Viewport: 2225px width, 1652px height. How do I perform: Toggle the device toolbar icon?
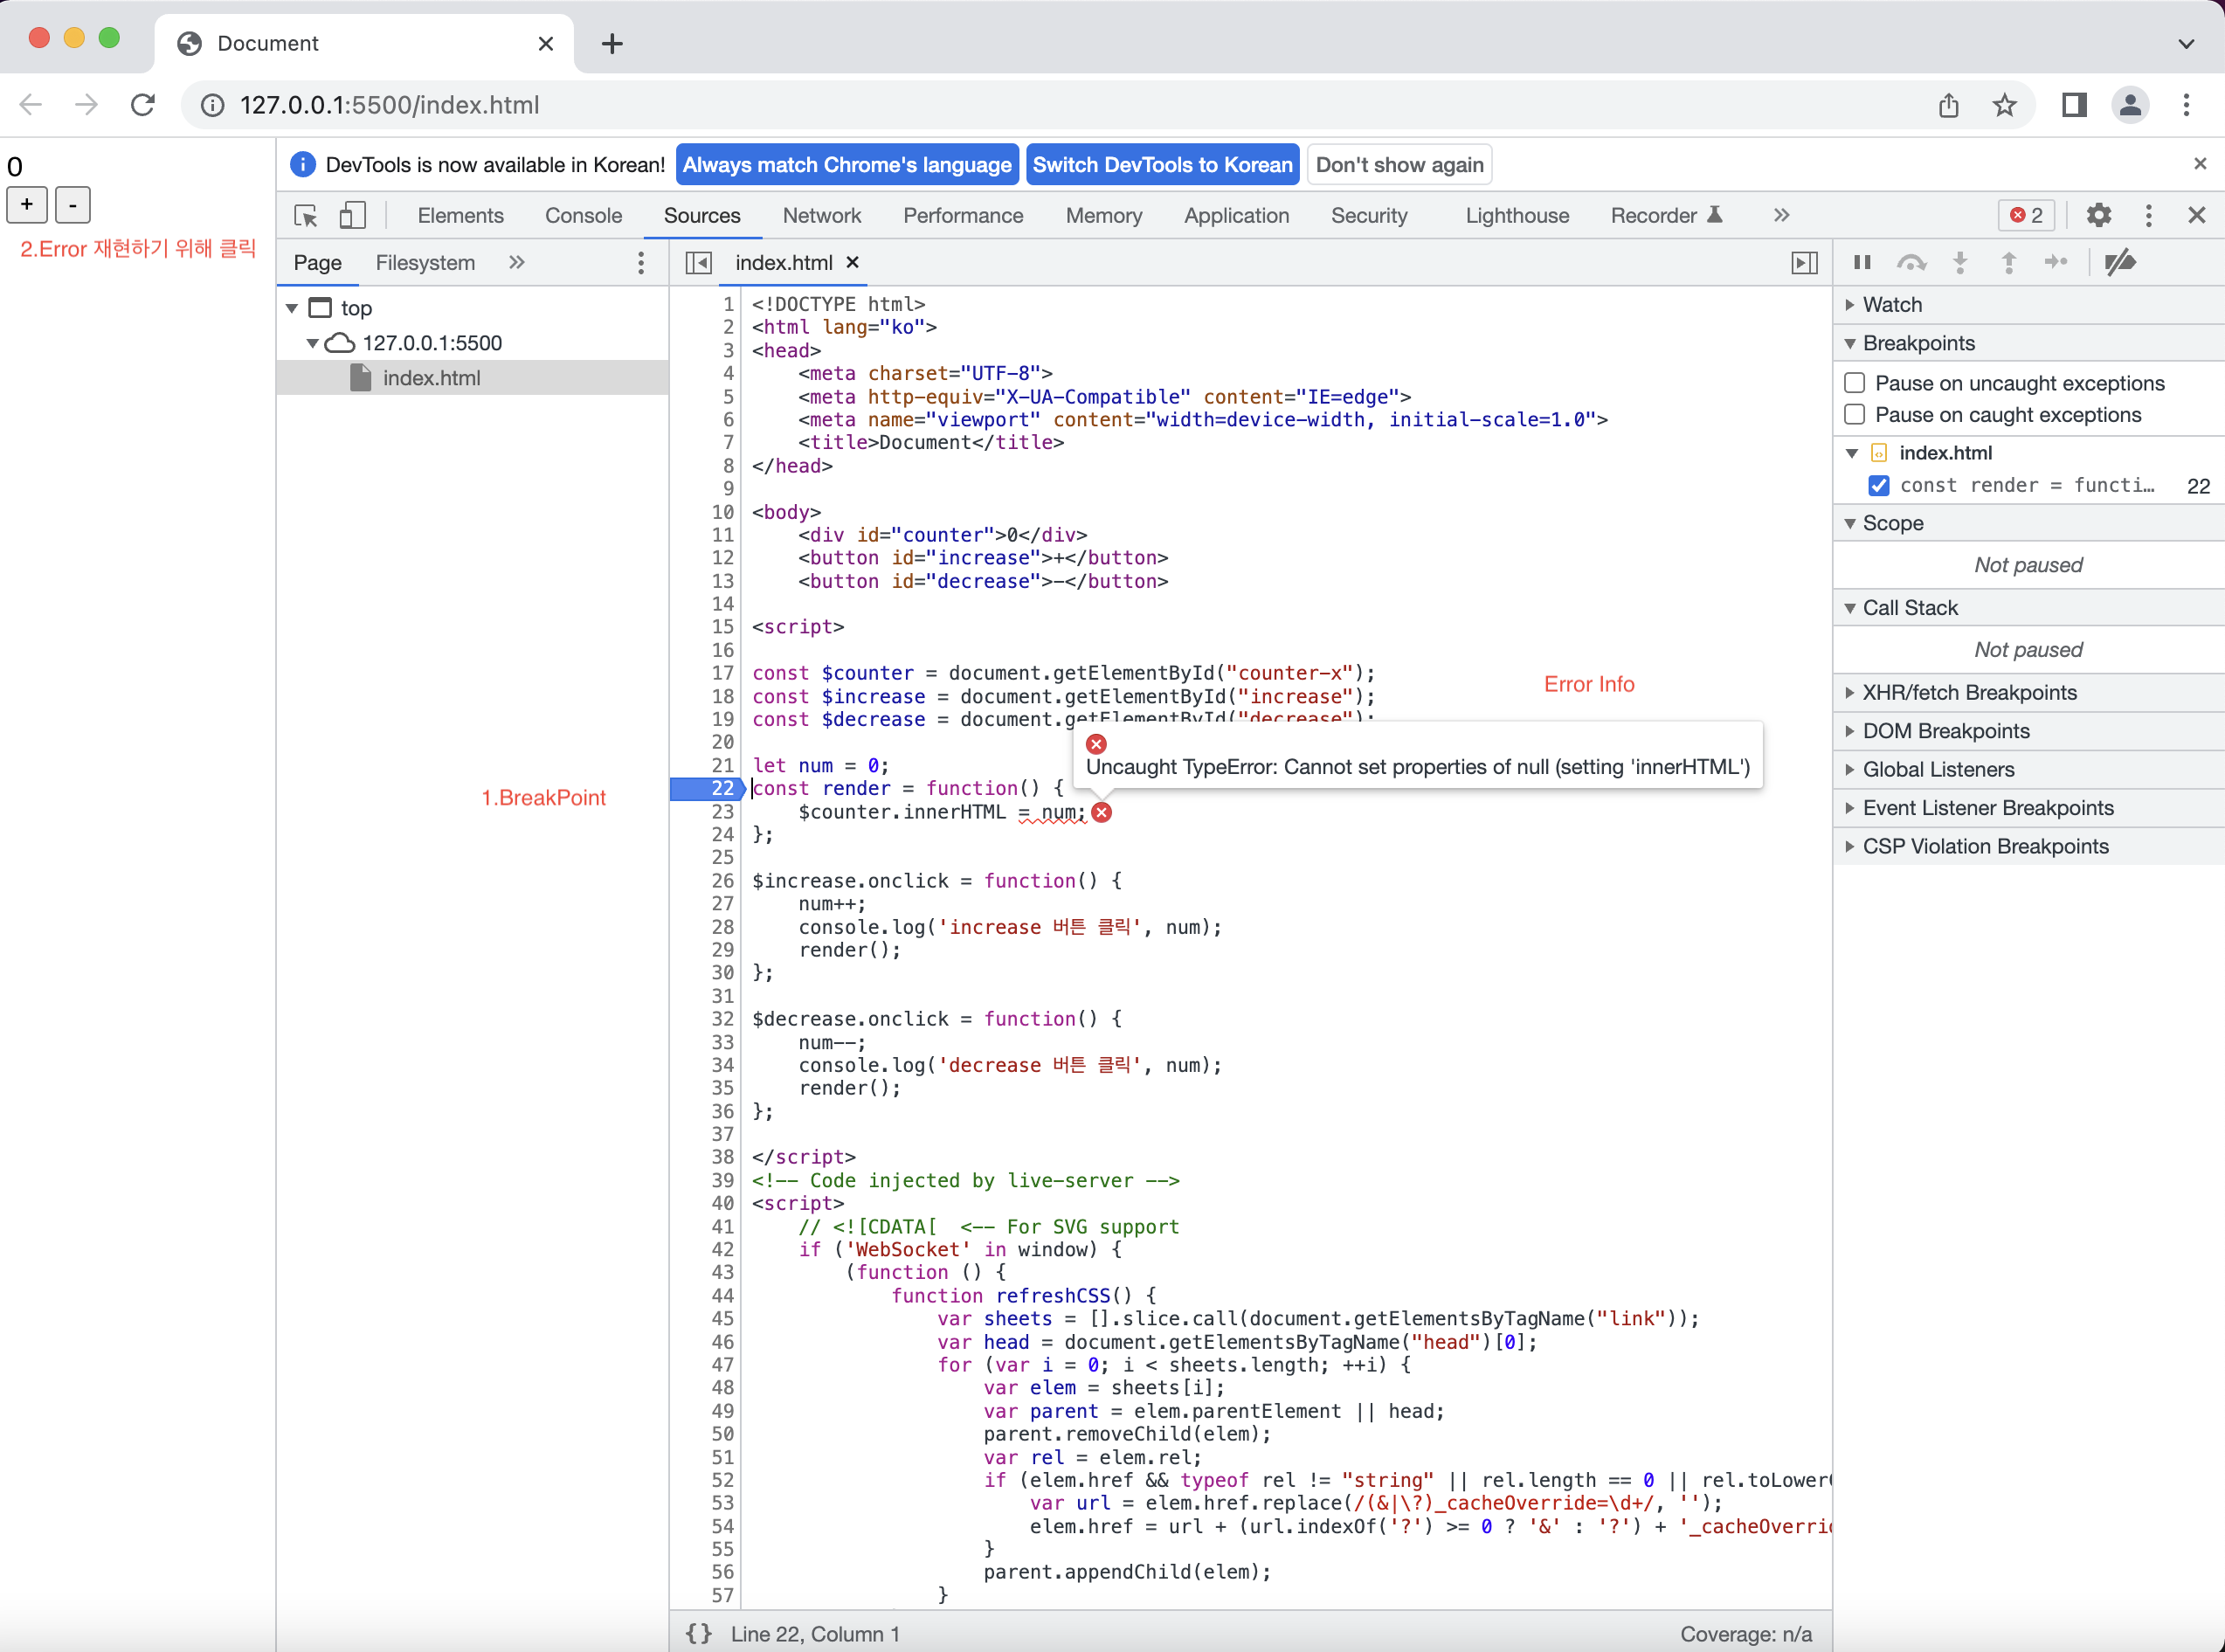tap(352, 216)
